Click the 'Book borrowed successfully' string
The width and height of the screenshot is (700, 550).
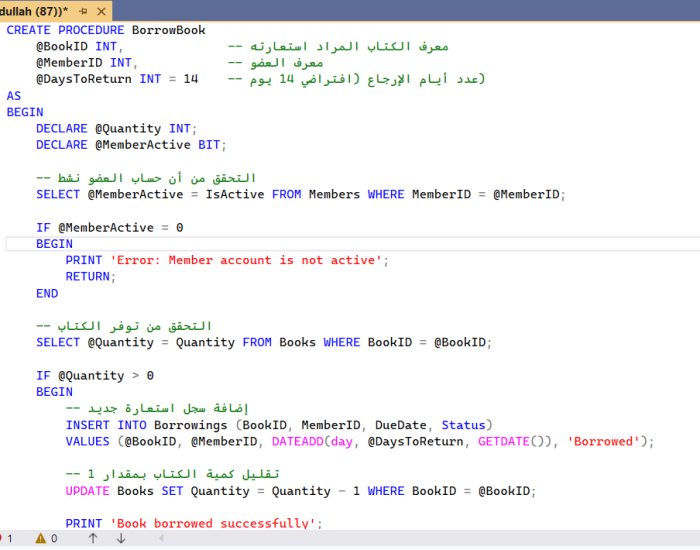[x=215, y=523]
